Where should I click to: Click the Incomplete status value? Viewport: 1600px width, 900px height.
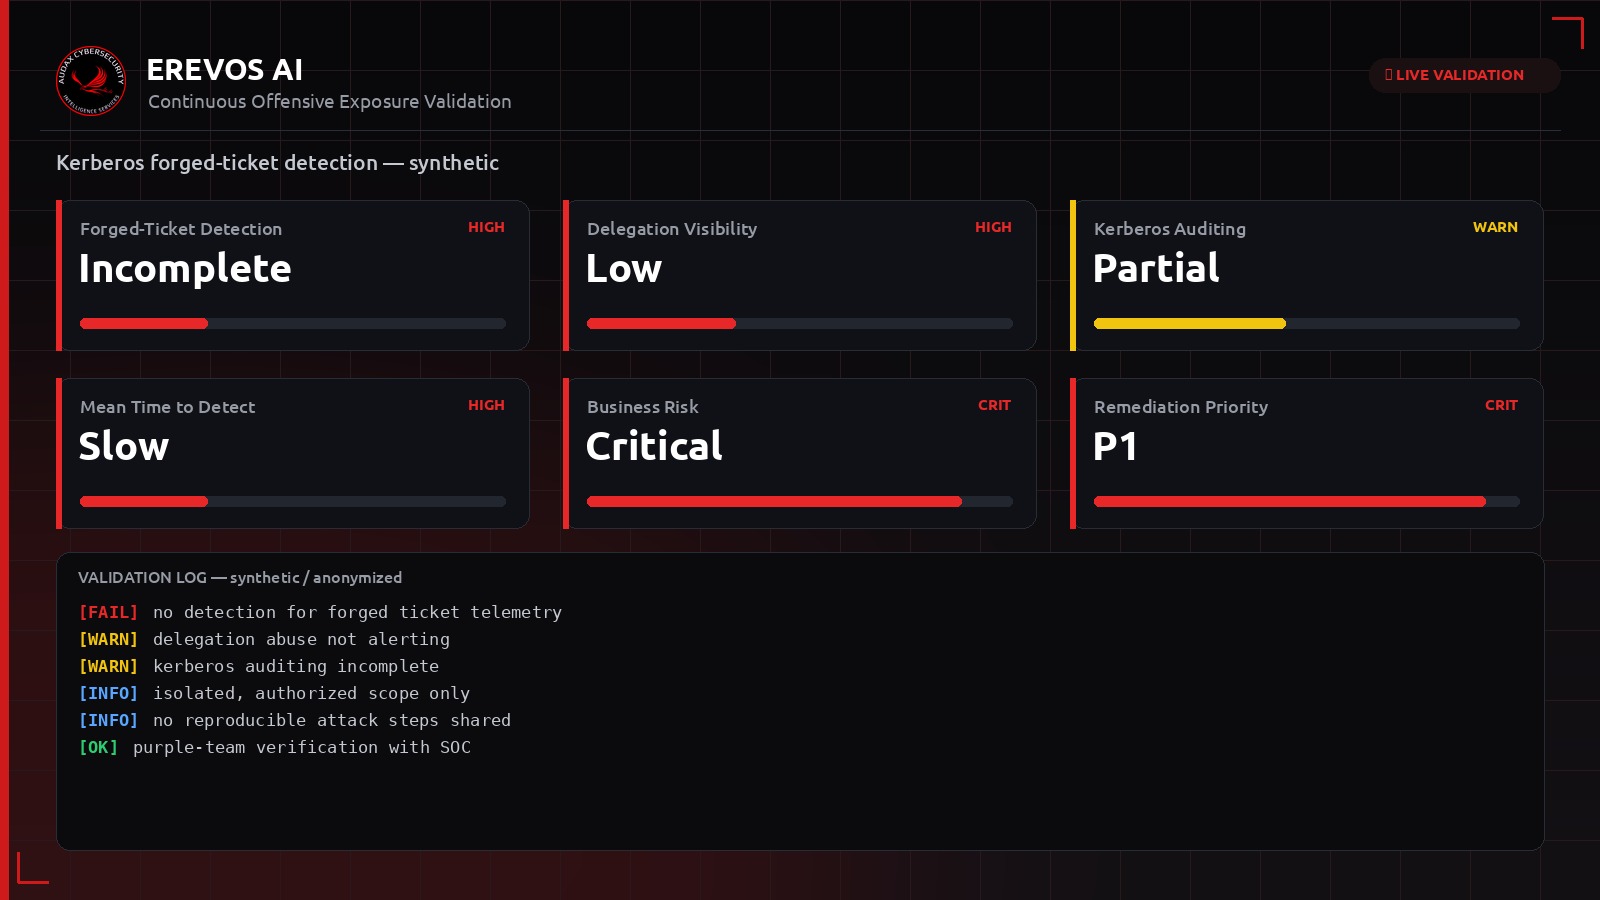(x=185, y=268)
